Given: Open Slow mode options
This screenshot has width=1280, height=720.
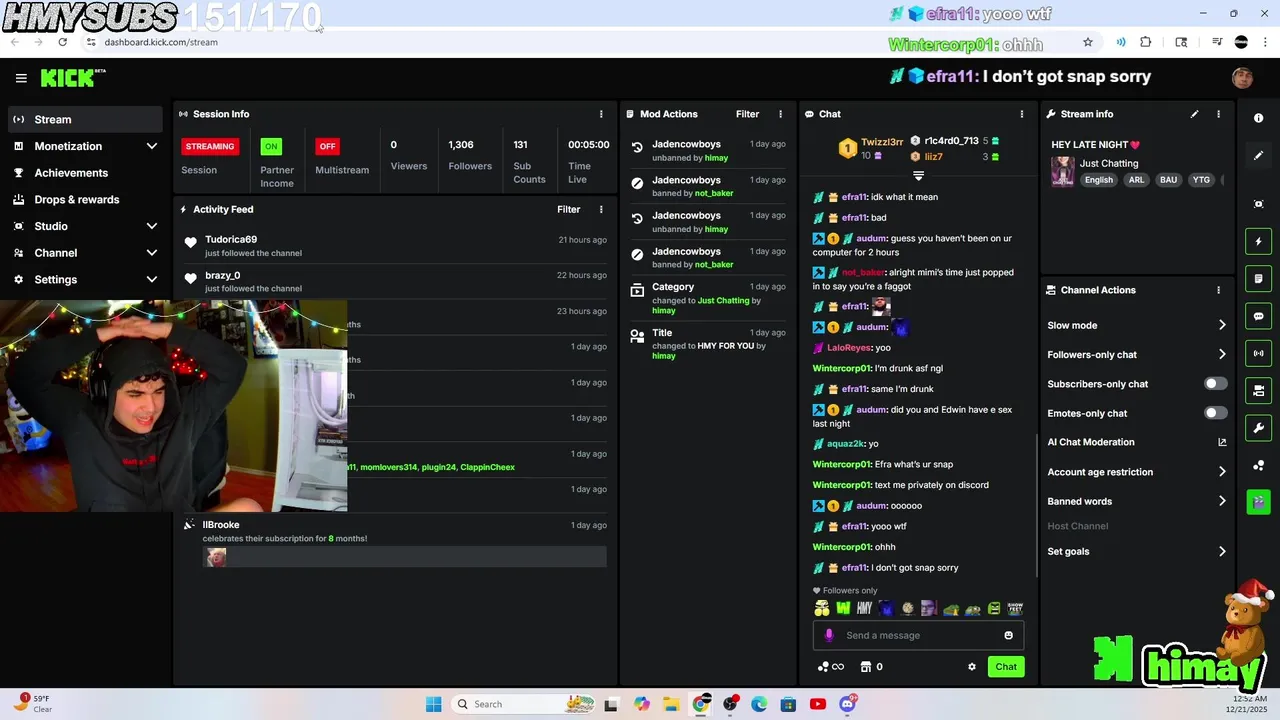Looking at the screenshot, I should click(x=1136, y=325).
